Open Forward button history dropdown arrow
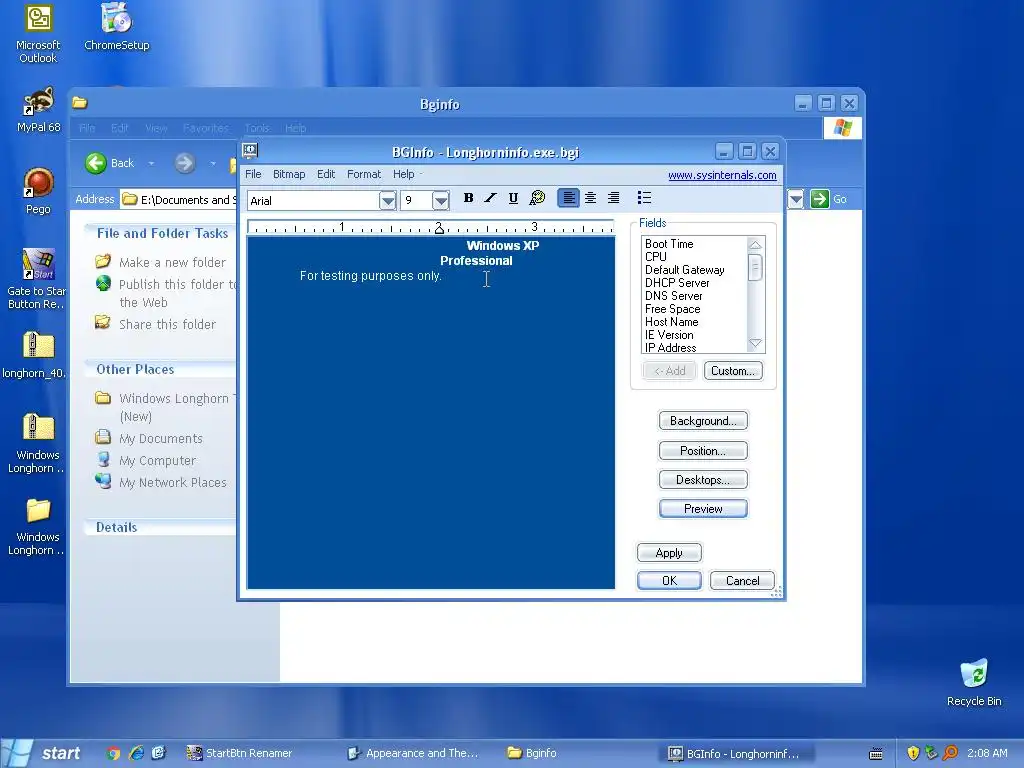The image size is (1024, 768). 213,163
